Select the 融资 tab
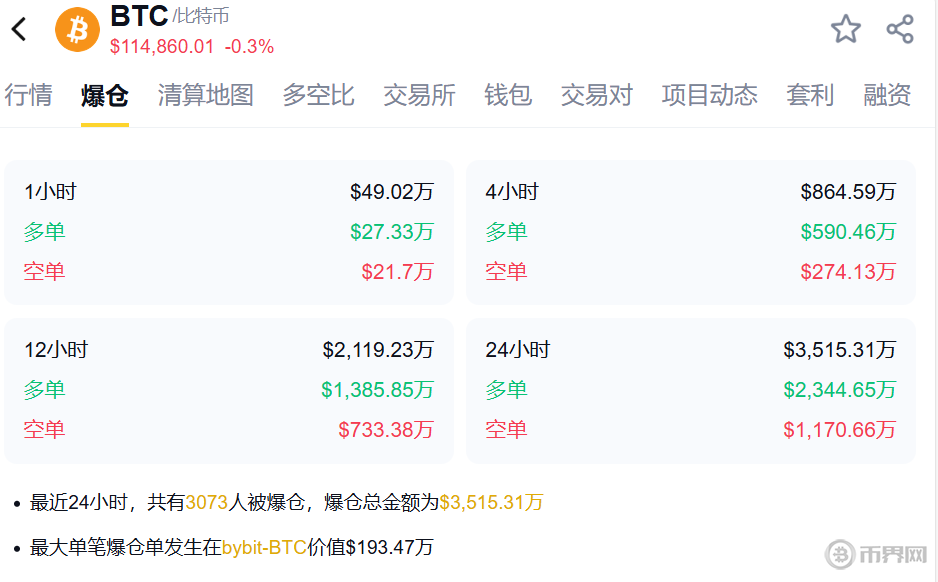The image size is (938, 582). (887, 95)
